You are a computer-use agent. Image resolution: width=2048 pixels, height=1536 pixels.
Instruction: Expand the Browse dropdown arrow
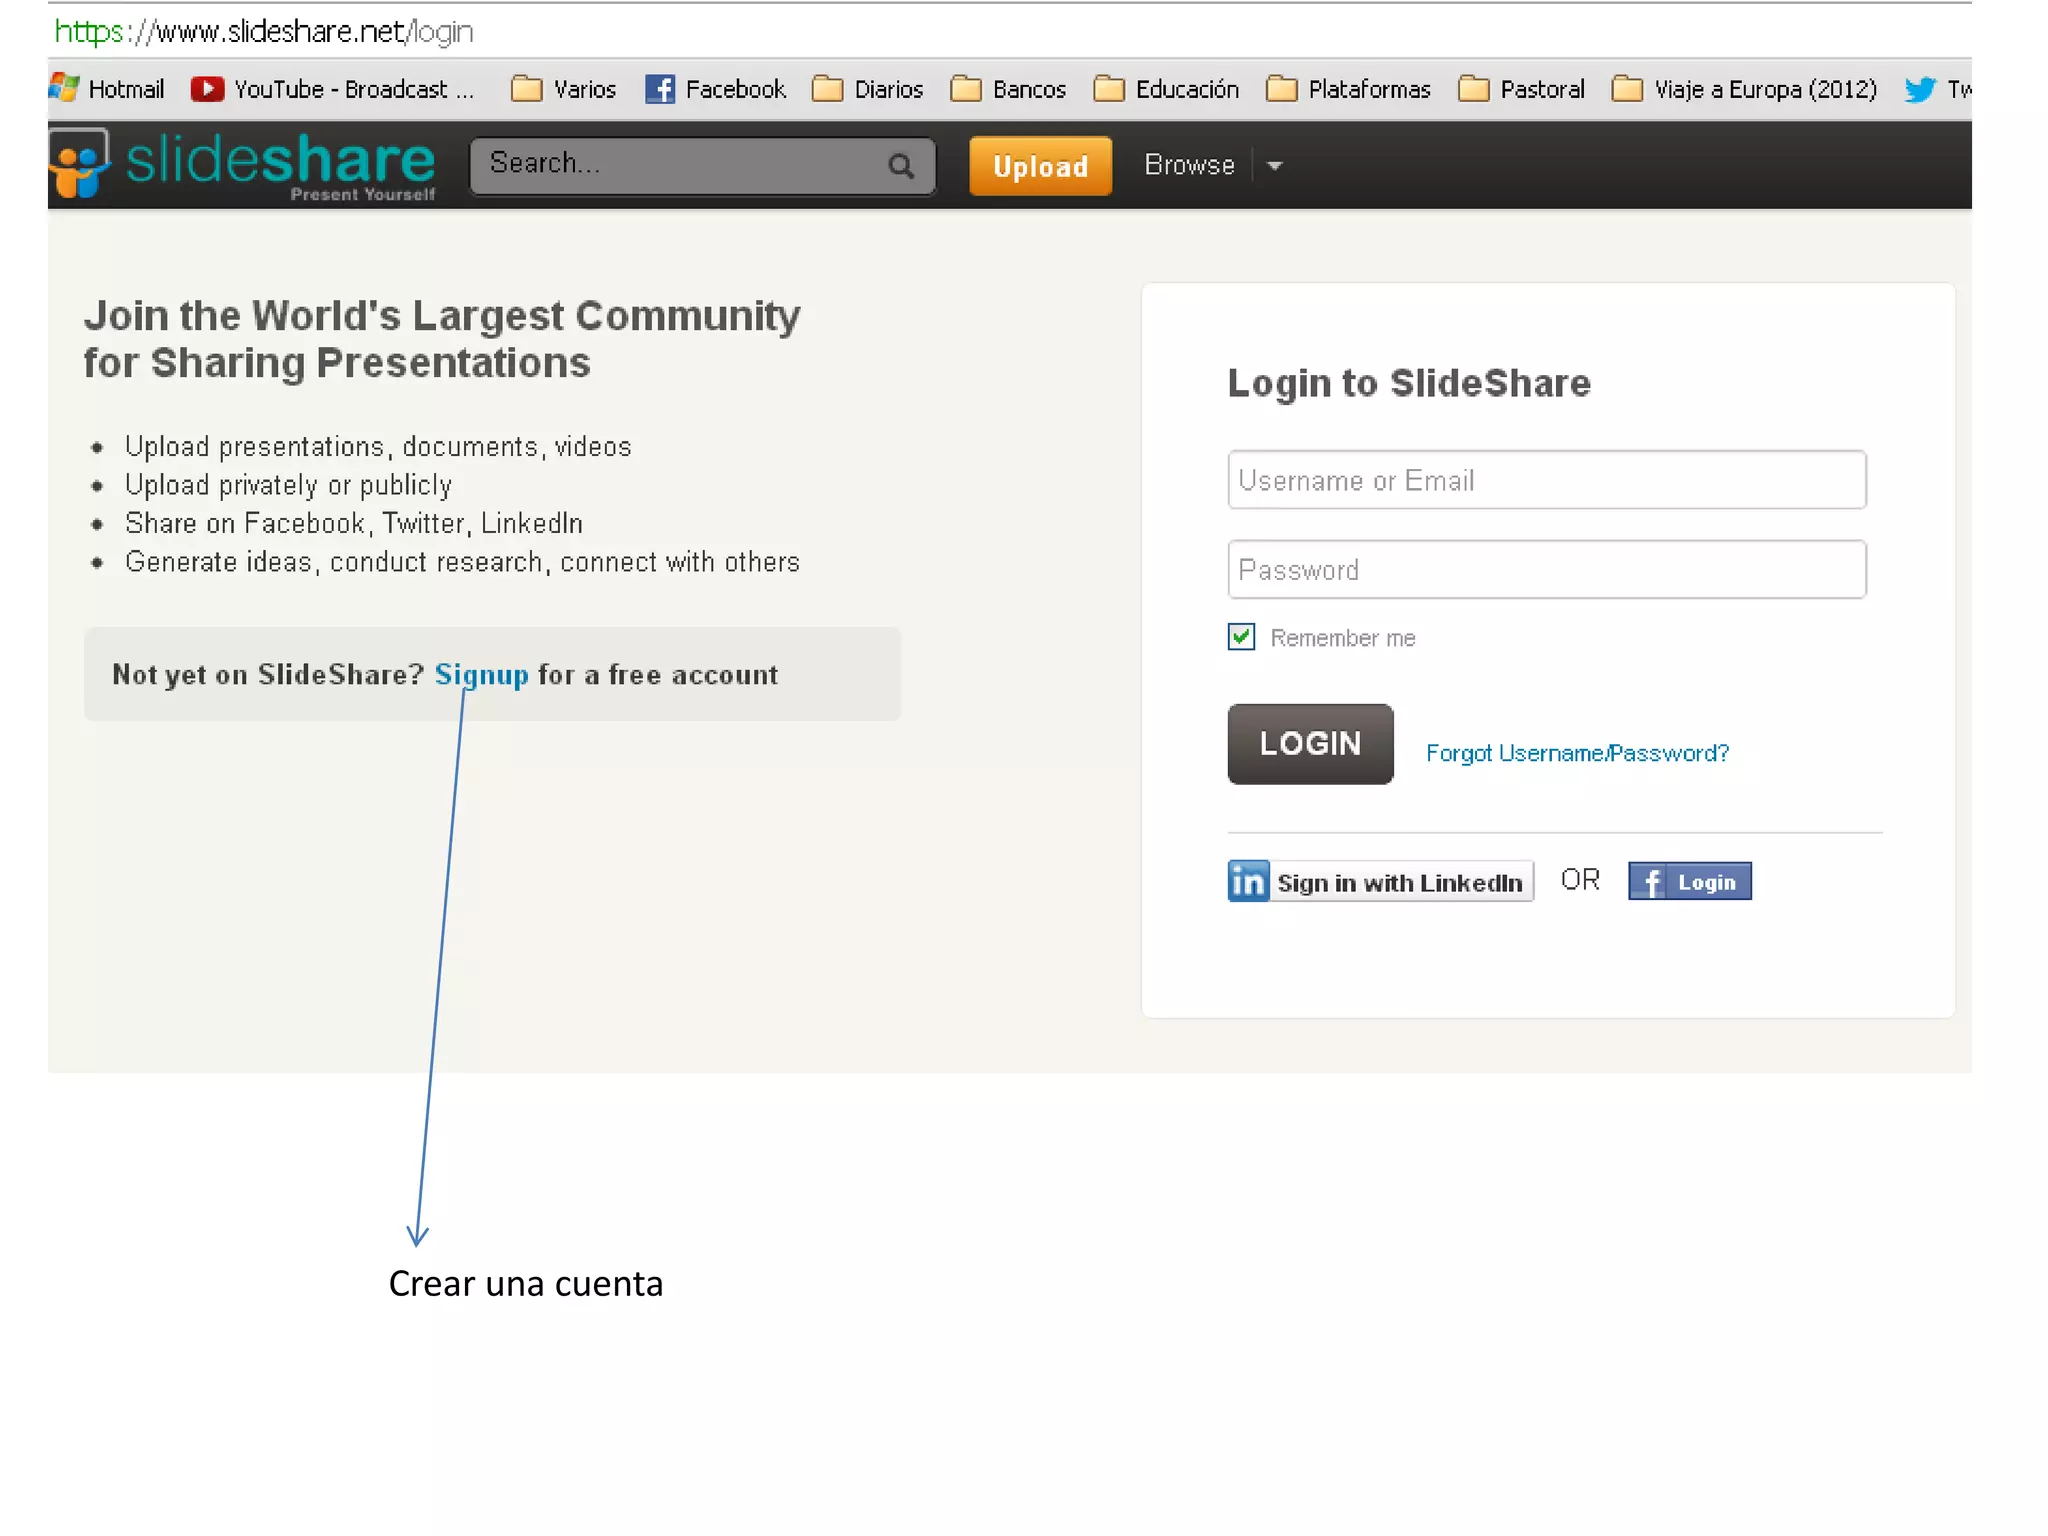[x=1274, y=166]
